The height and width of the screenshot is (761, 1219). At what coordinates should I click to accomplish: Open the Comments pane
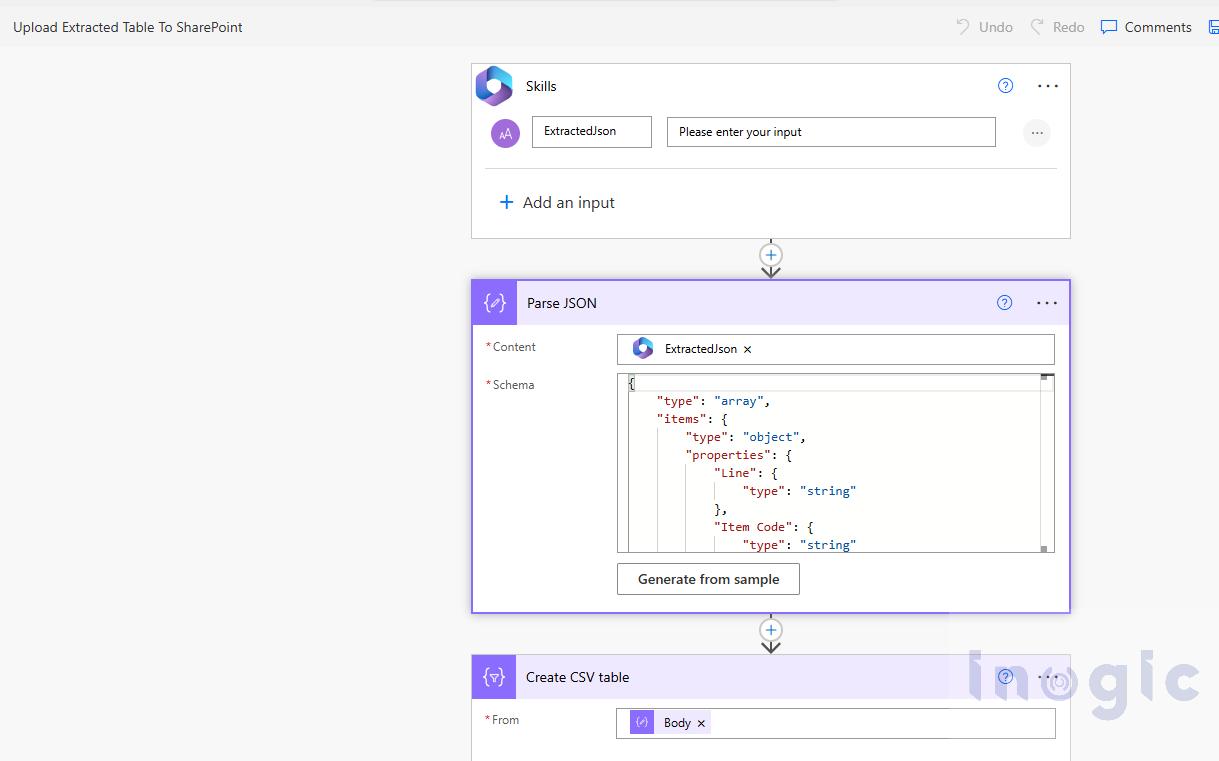[x=1146, y=27]
